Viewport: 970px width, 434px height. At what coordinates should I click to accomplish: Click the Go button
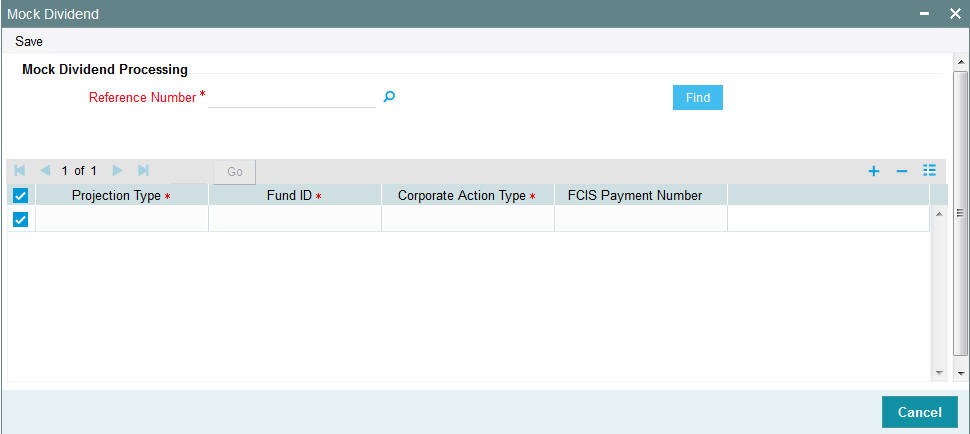[x=235, y=172]
